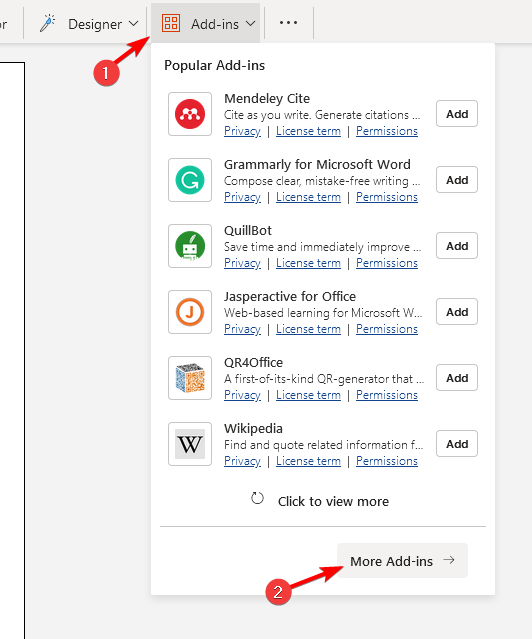Open Jasperactive License term link
Screen dimensions: 532x639
tap(308, 329)
